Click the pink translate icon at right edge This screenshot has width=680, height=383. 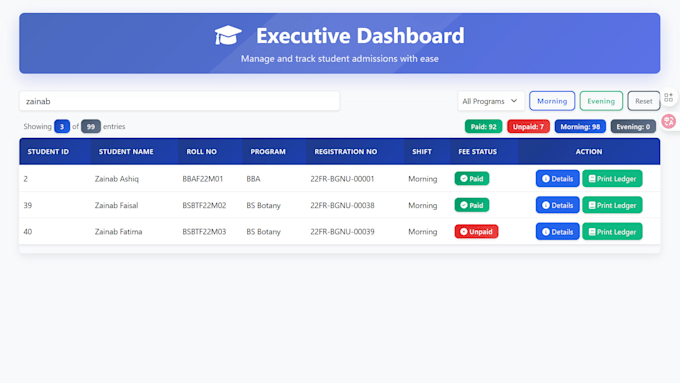pyautogui.click(x=669, y=121)
